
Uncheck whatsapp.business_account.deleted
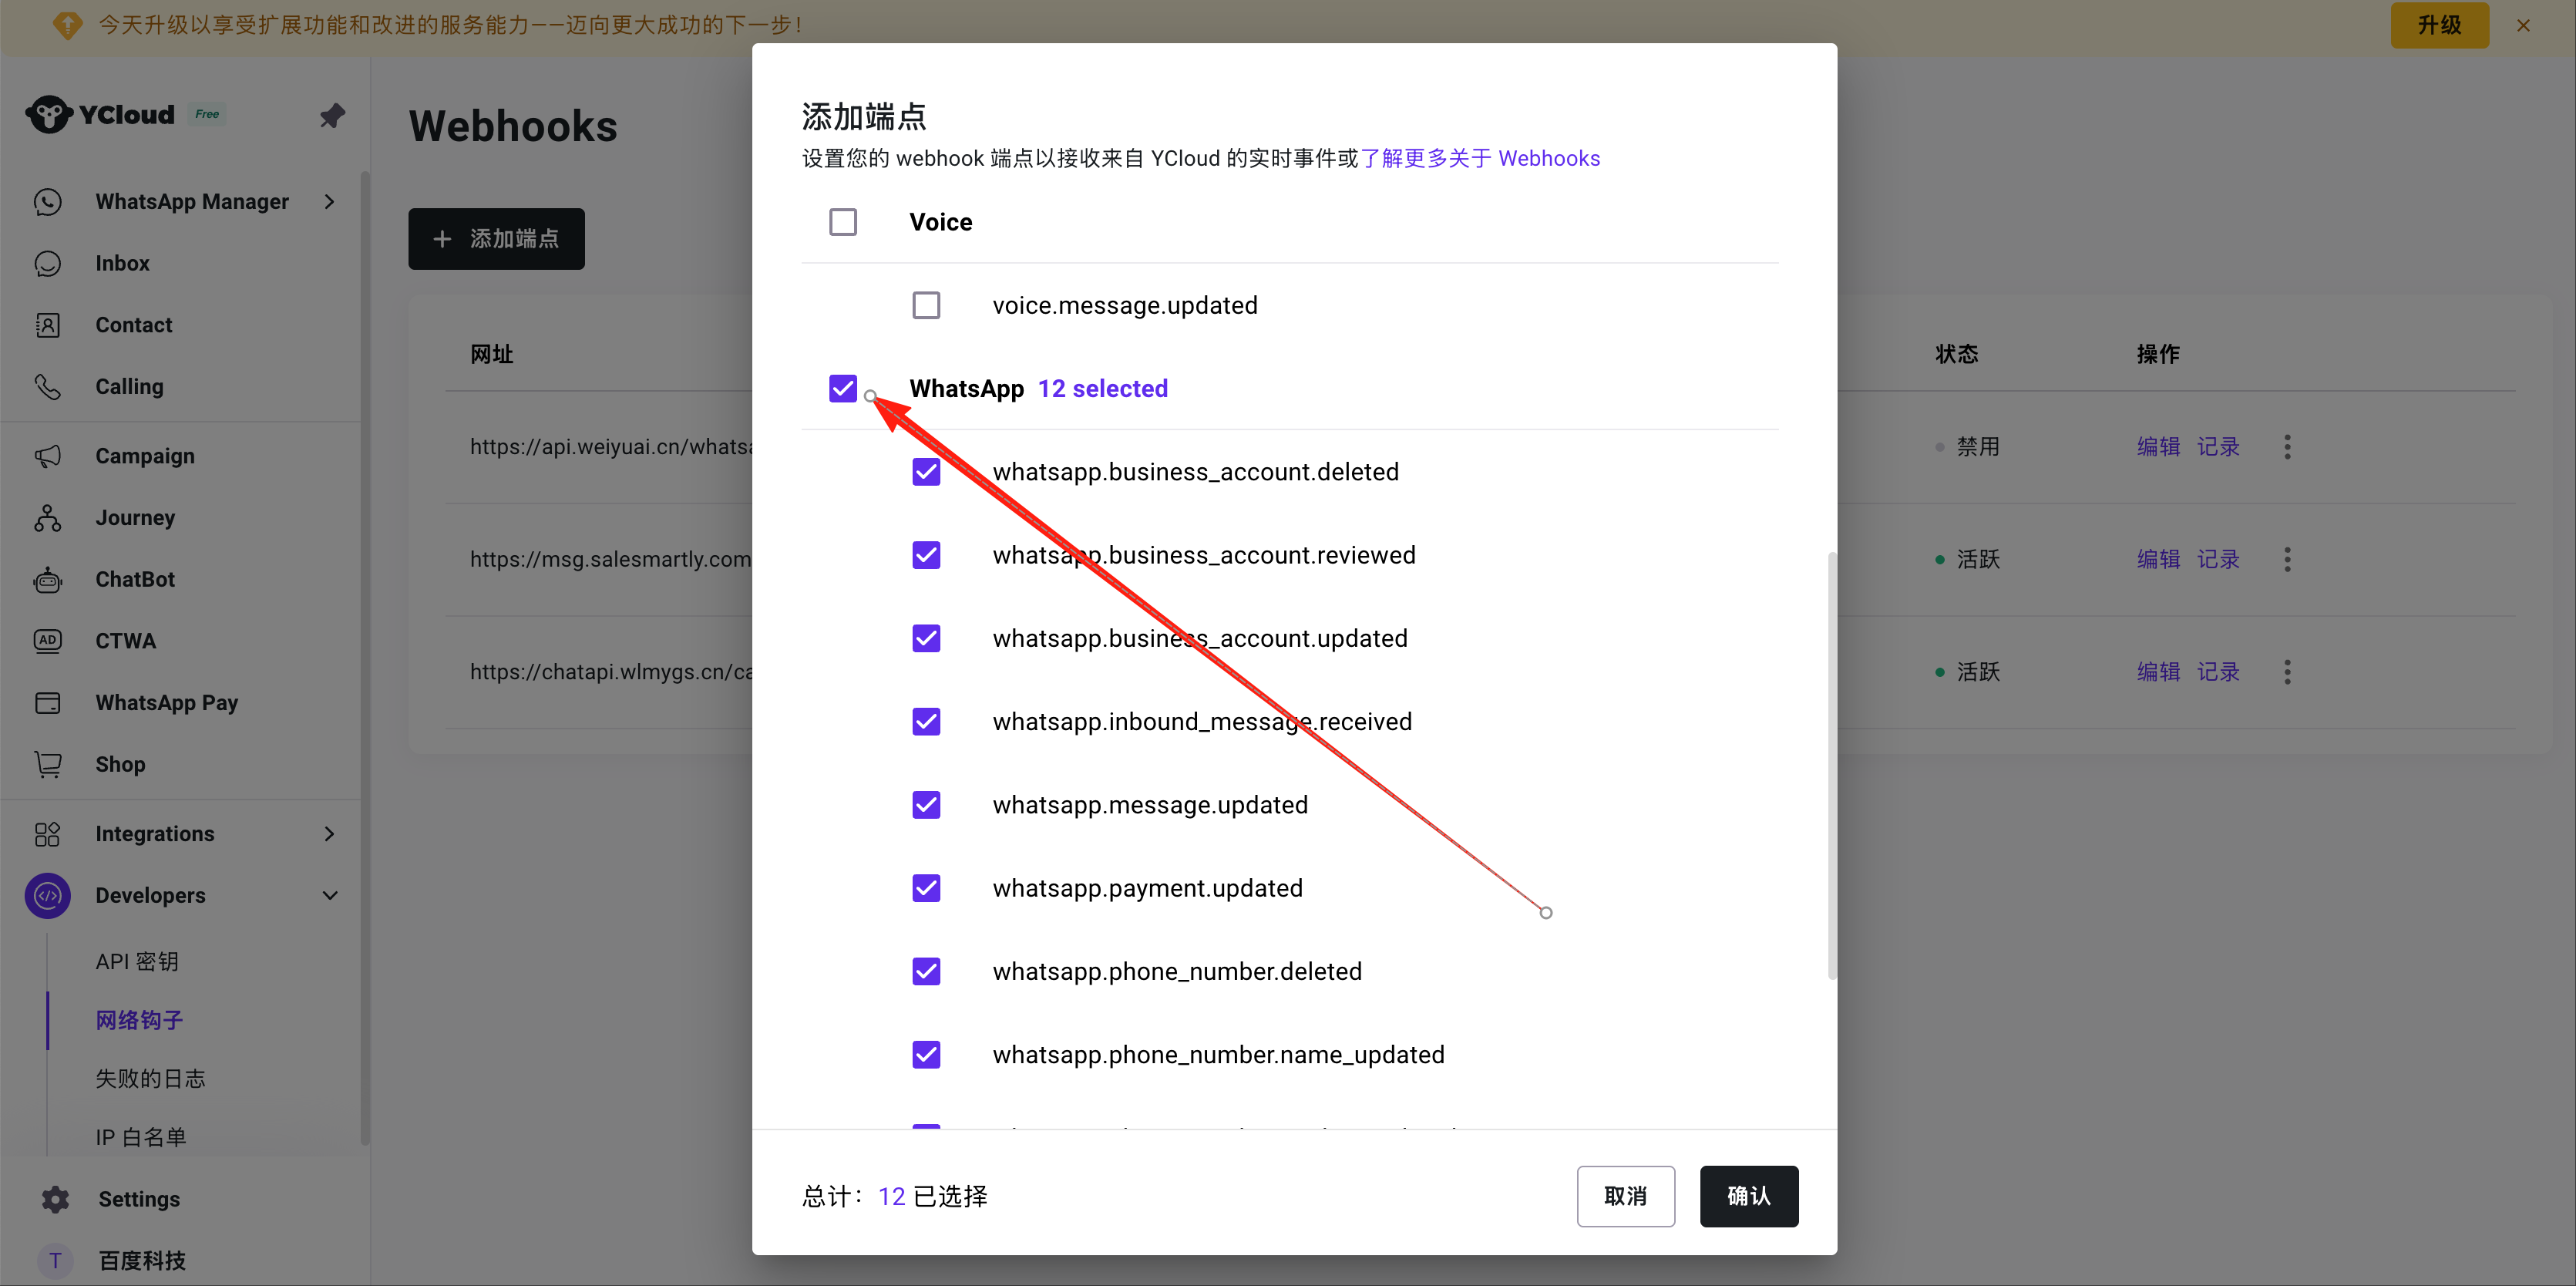pos(926,472)
